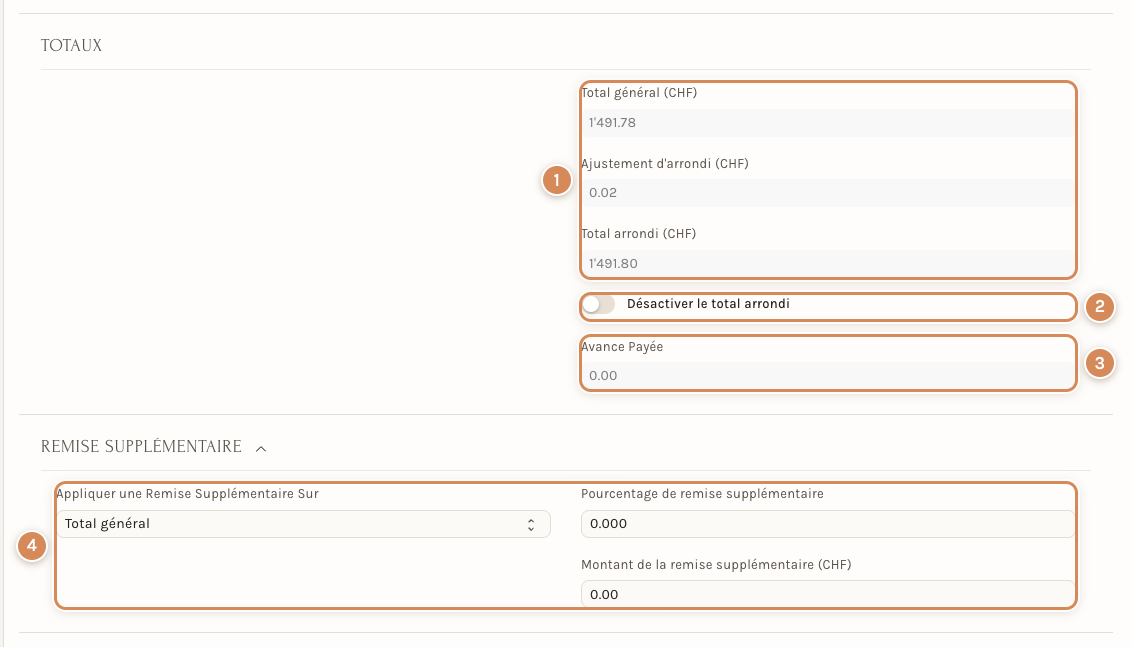Image resolution: width=1132 pixels, height=647 pixels.
Task: Click the Pourcentage de remise supplémentaire label
Action: click(702, 494)
